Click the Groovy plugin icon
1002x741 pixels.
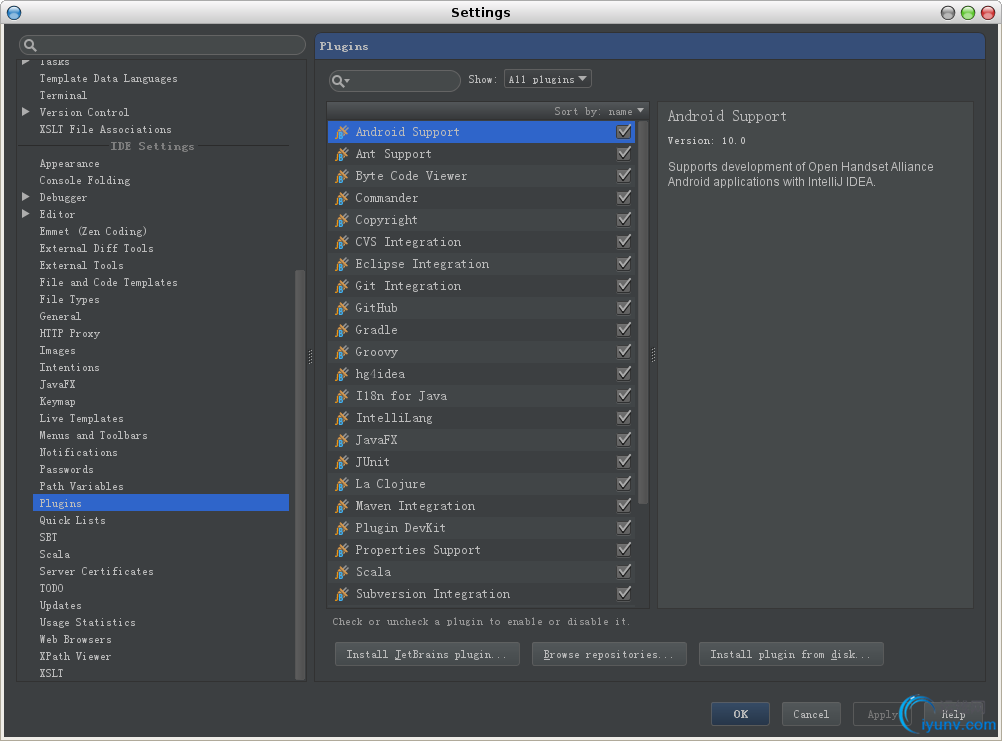coord(342,352)
